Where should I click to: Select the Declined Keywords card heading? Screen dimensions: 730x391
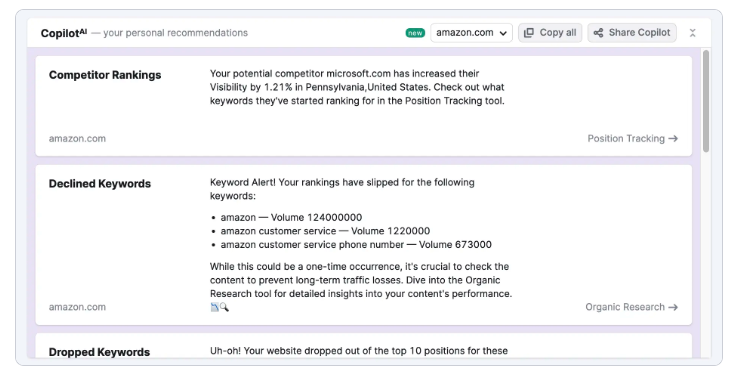[100, 184]
